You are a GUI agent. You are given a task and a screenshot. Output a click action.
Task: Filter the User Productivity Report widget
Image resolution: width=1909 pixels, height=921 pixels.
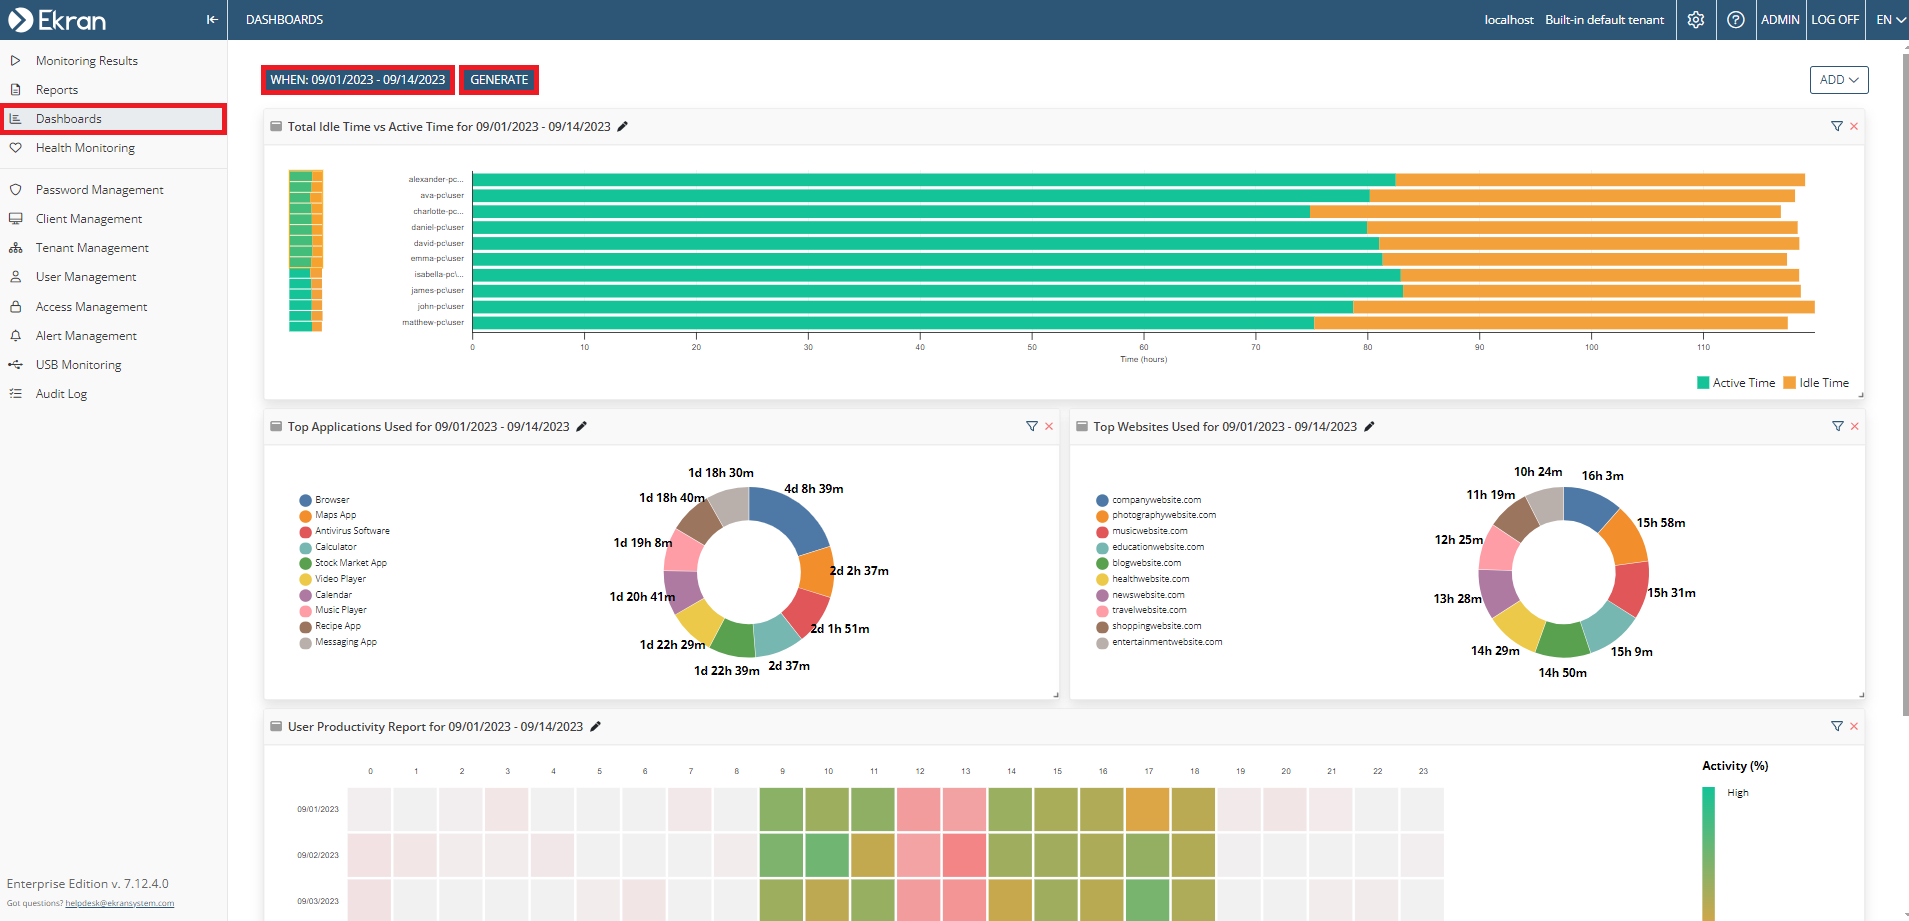(1837, 726)
